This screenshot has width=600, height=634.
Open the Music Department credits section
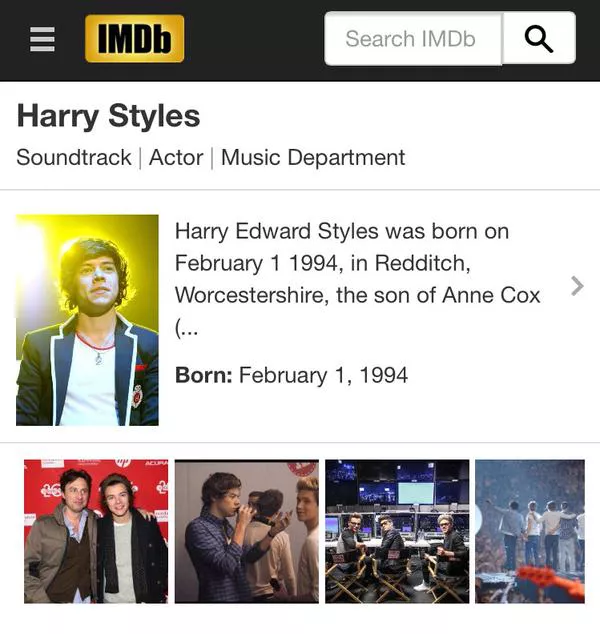click(313, 157)
